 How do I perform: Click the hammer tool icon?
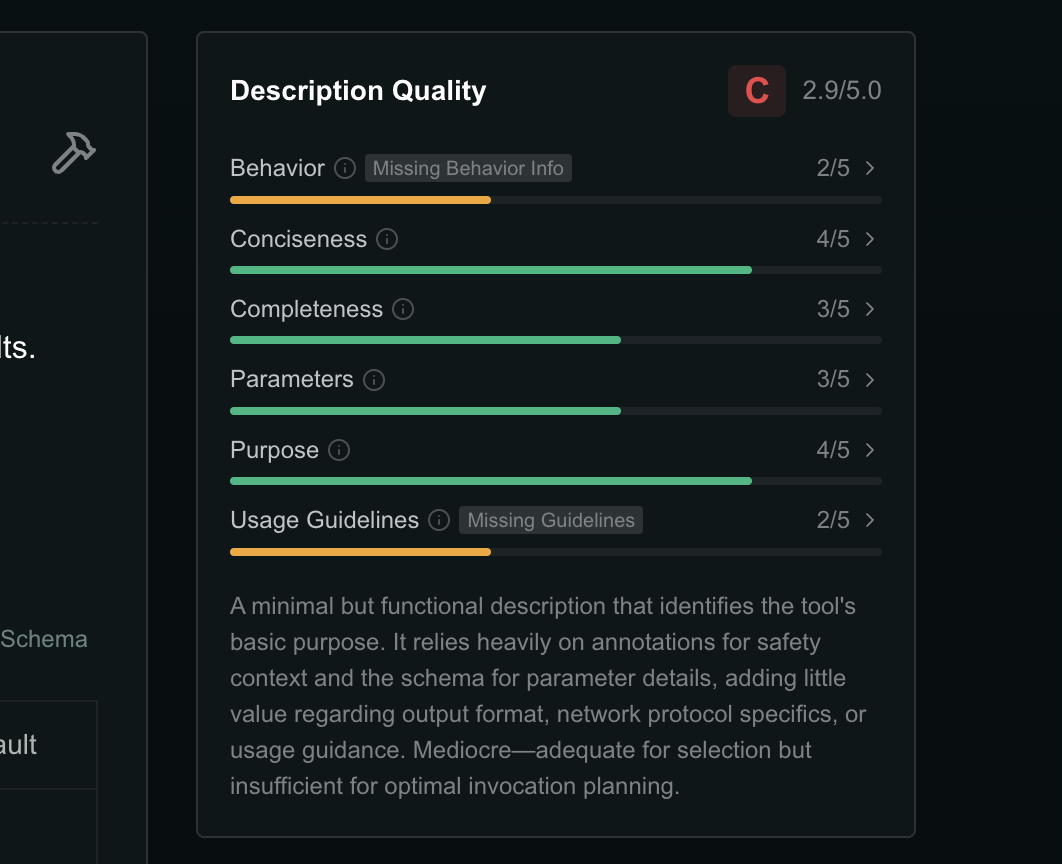(x=73, y=153)
